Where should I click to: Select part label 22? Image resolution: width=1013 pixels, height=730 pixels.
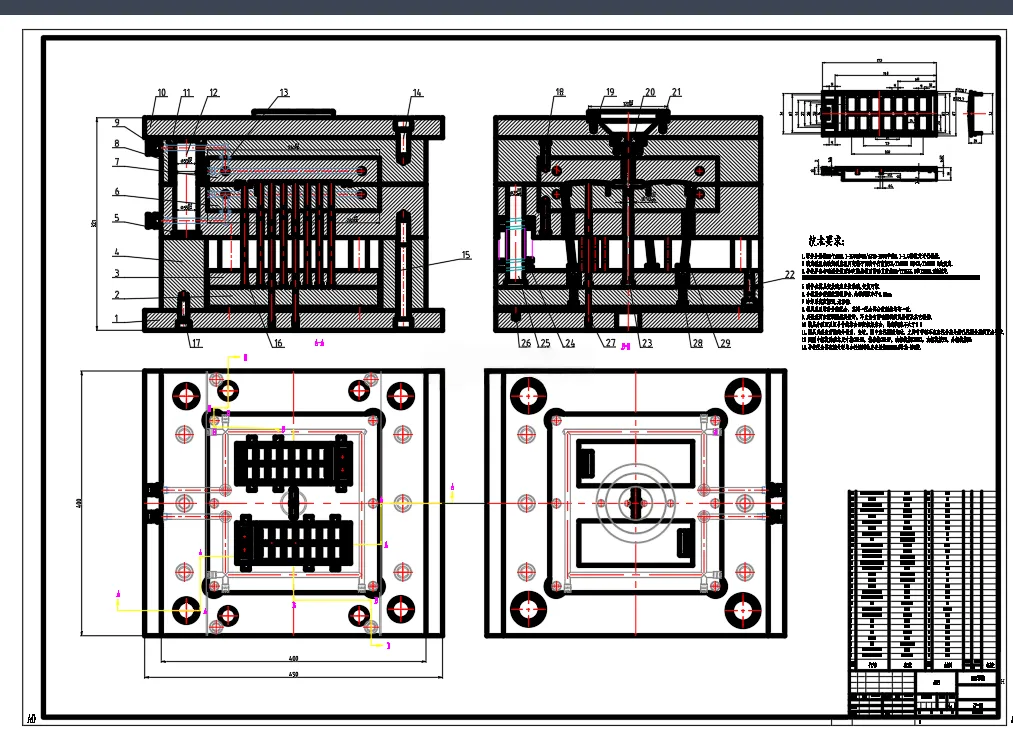[789, 274]
